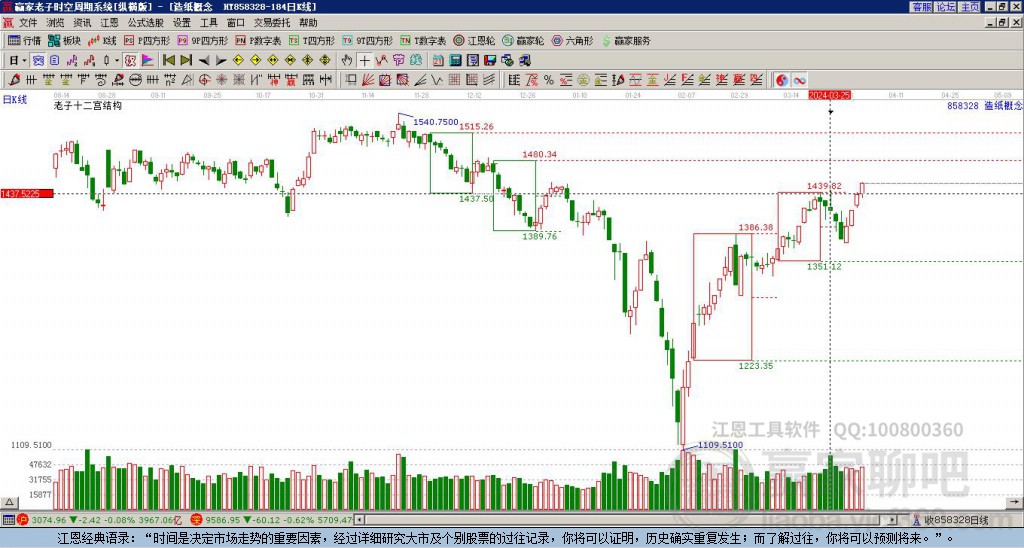Open the calendar icon
Screen dimensions: 1024x548
point(438,61)
